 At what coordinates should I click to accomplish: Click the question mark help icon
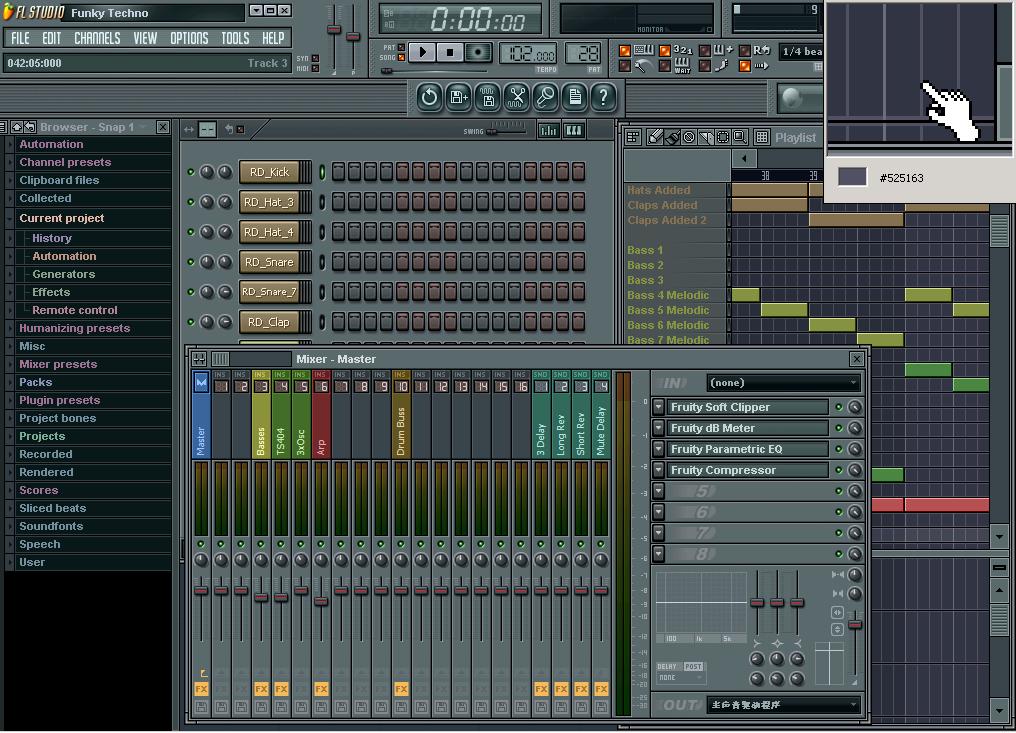[x=603, y=97]
